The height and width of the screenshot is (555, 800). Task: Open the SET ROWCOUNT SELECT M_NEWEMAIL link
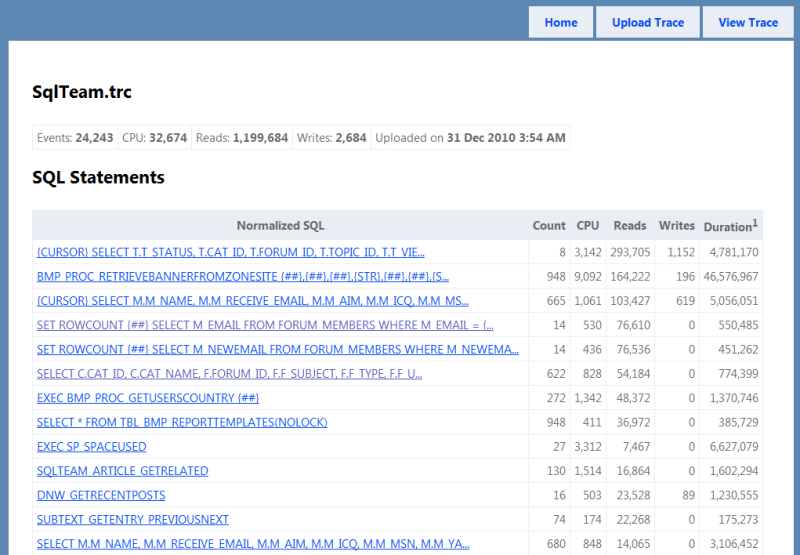278,349
